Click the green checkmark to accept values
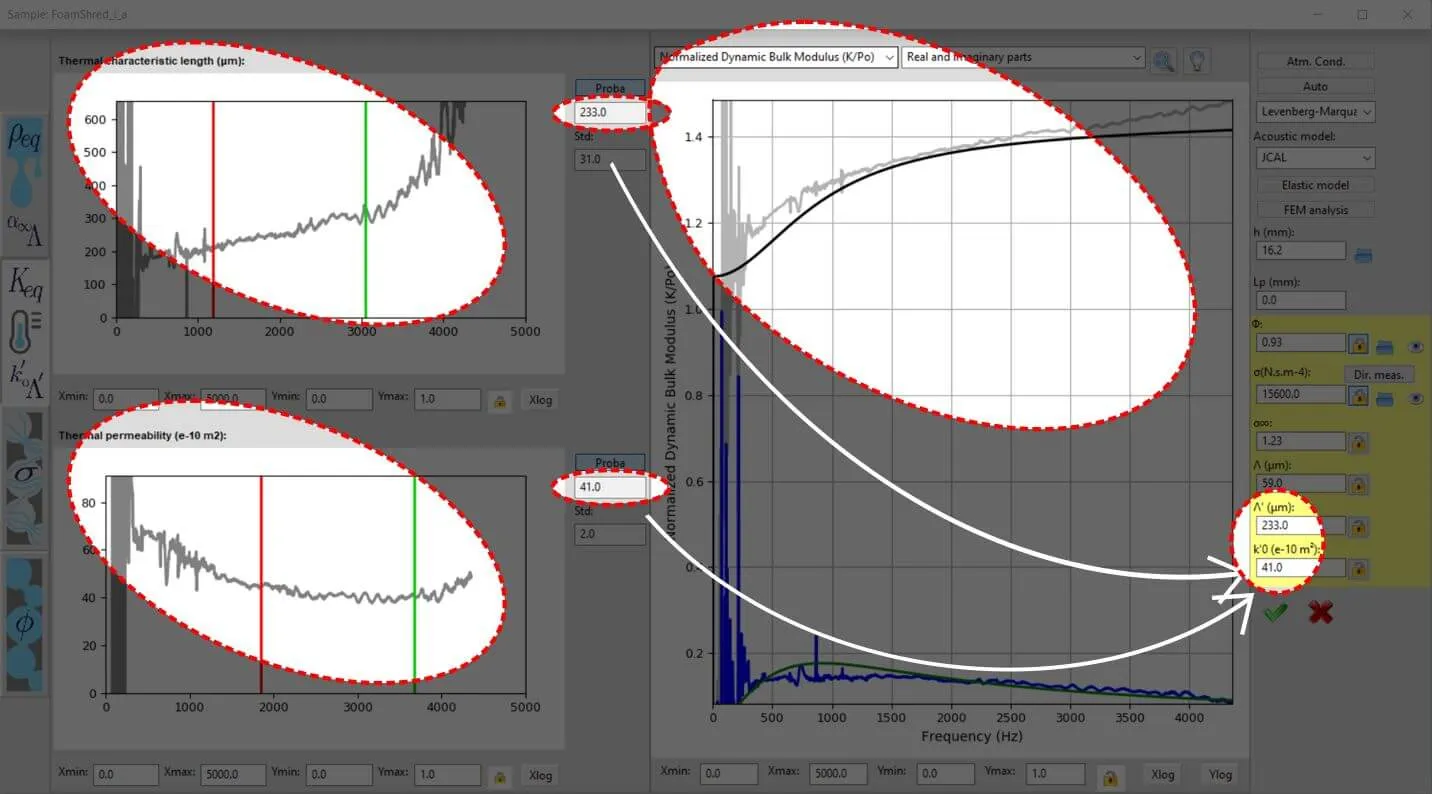 (x=1274, y=613)
